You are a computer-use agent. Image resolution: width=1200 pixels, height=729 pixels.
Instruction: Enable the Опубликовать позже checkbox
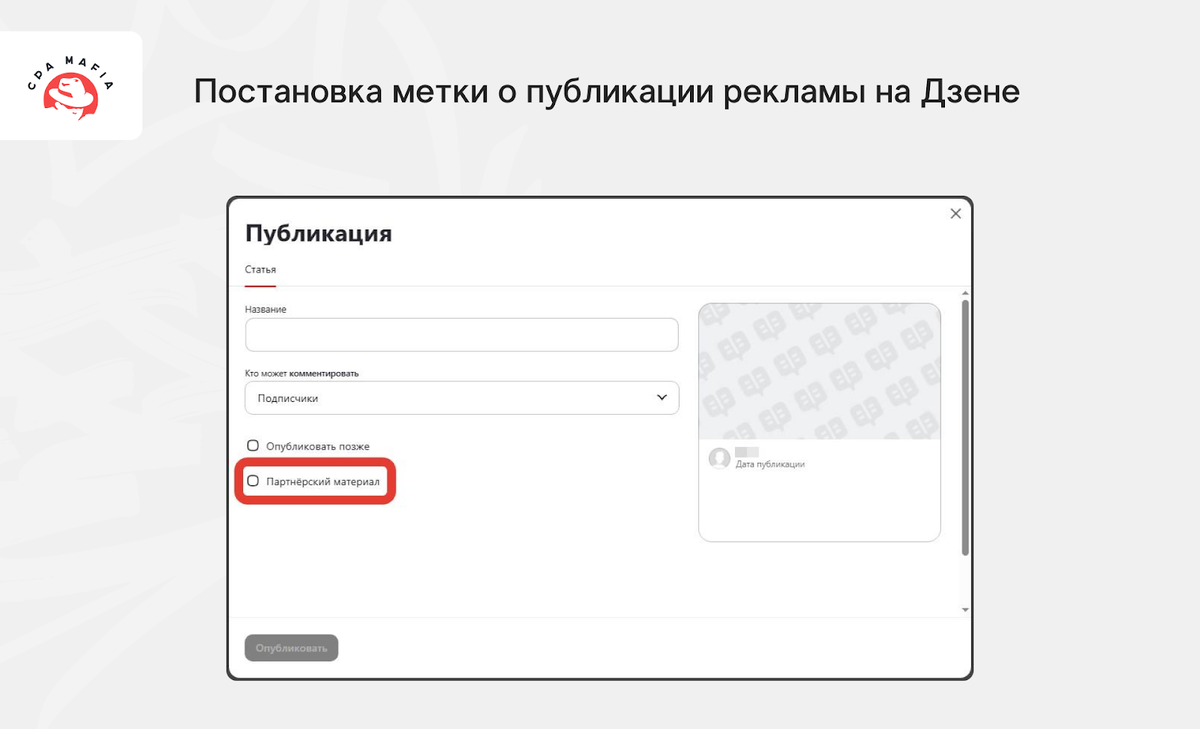click(x=252, y=444)
